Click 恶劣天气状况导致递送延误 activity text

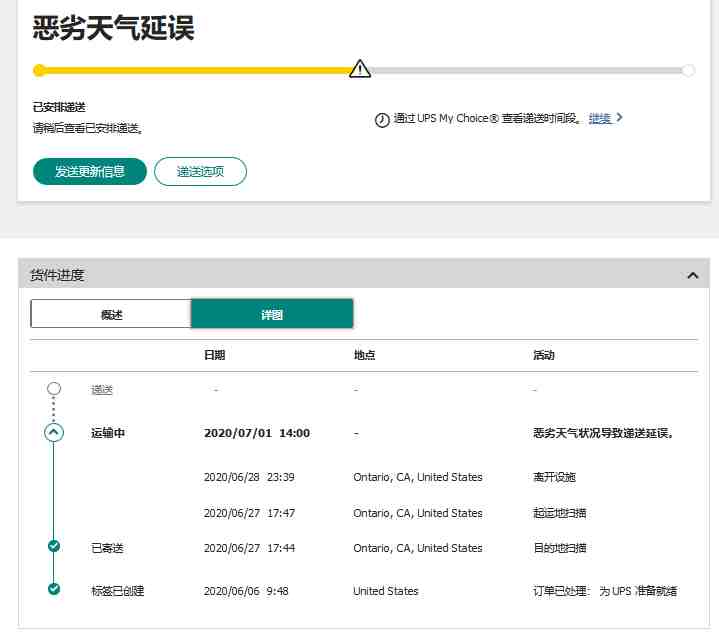[603, 433]
